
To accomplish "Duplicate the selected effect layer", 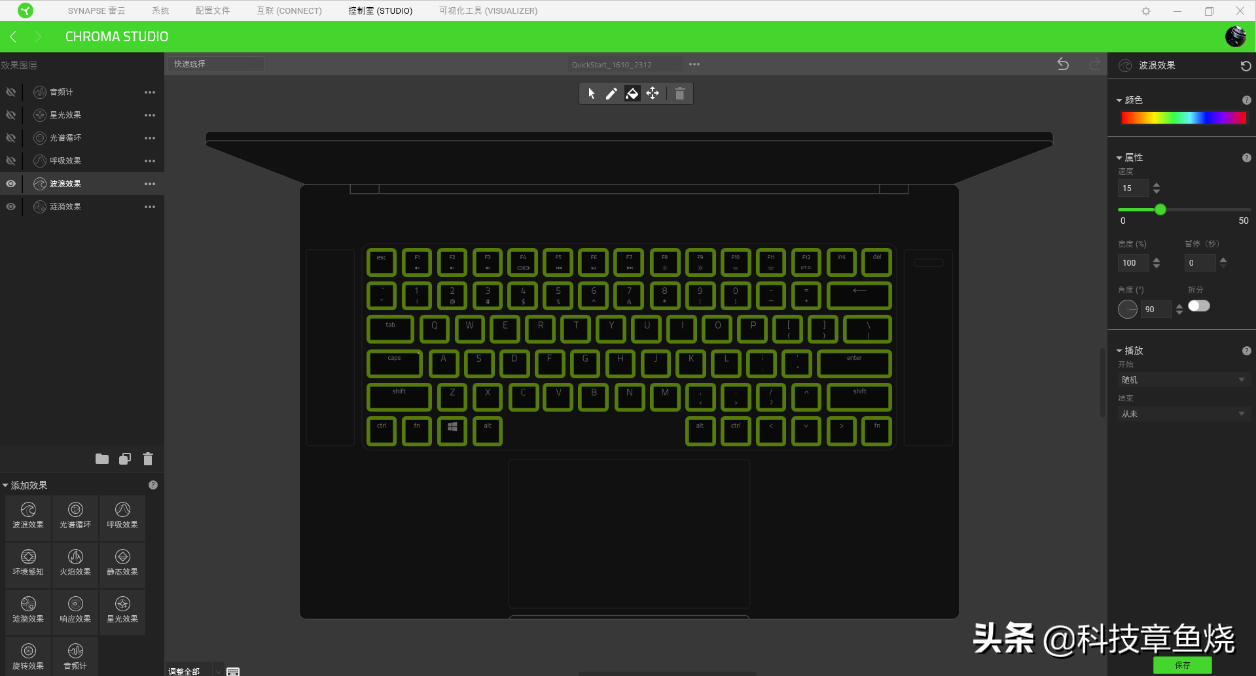I will 125,459.
